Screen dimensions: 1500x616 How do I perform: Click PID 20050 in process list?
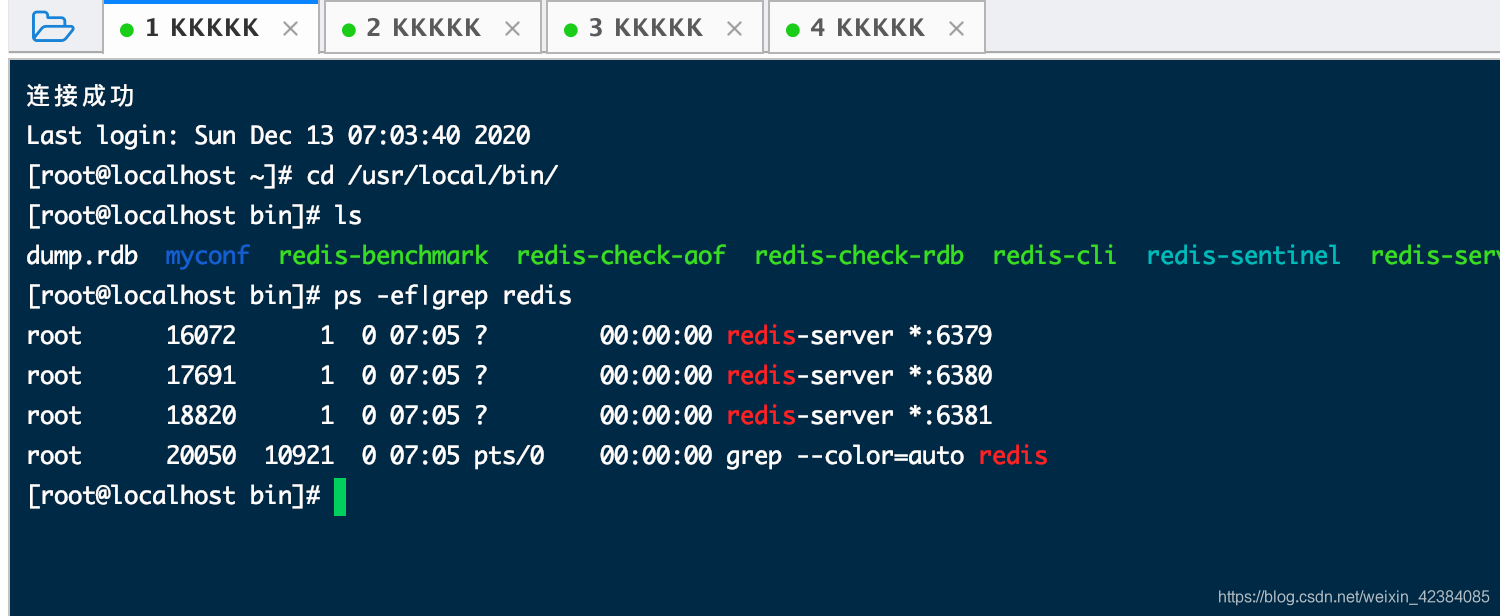tap(201, 456)
